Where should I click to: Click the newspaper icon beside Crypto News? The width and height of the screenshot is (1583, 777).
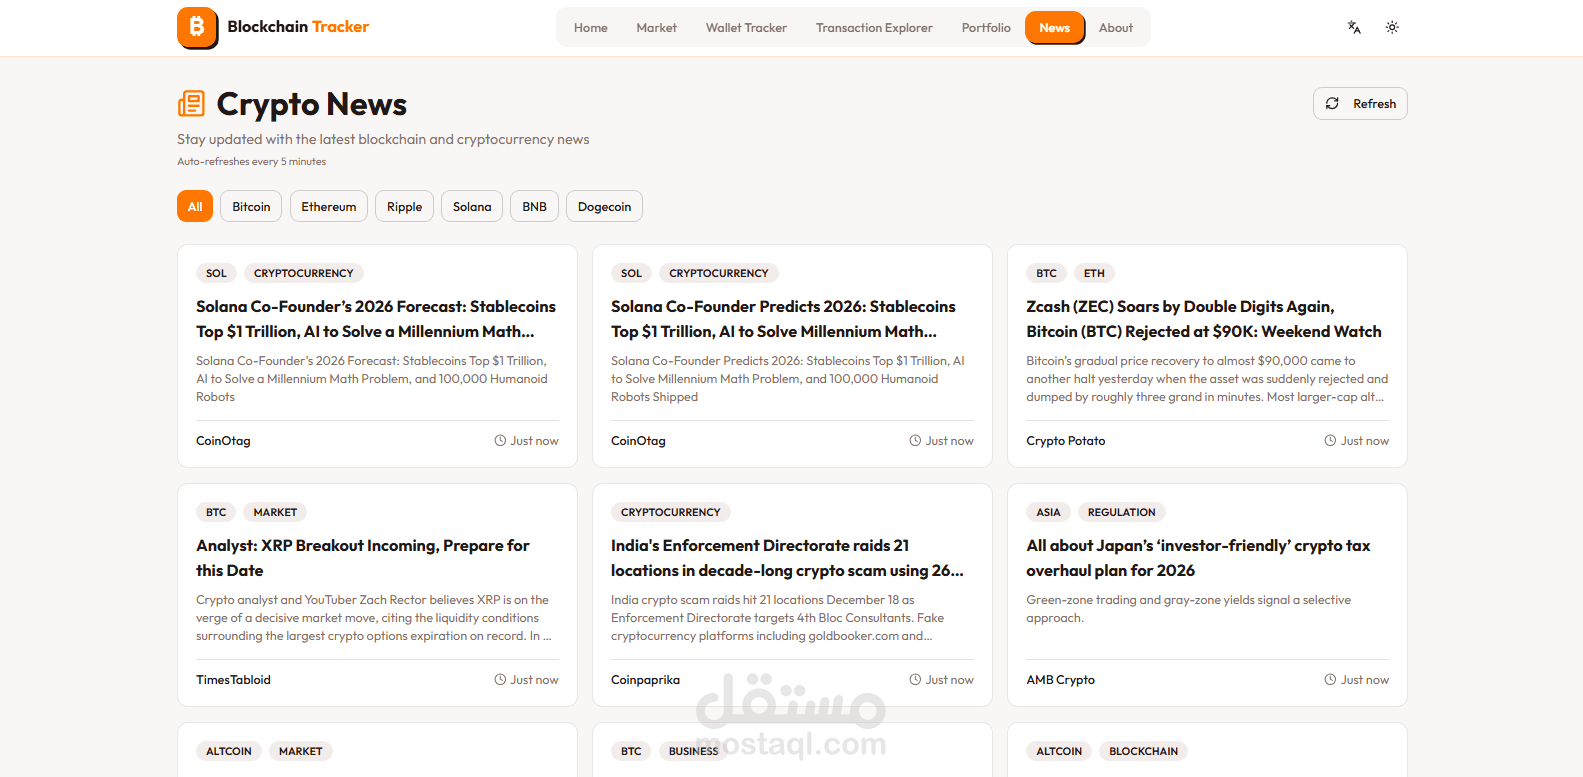click(x=191, y=104)
